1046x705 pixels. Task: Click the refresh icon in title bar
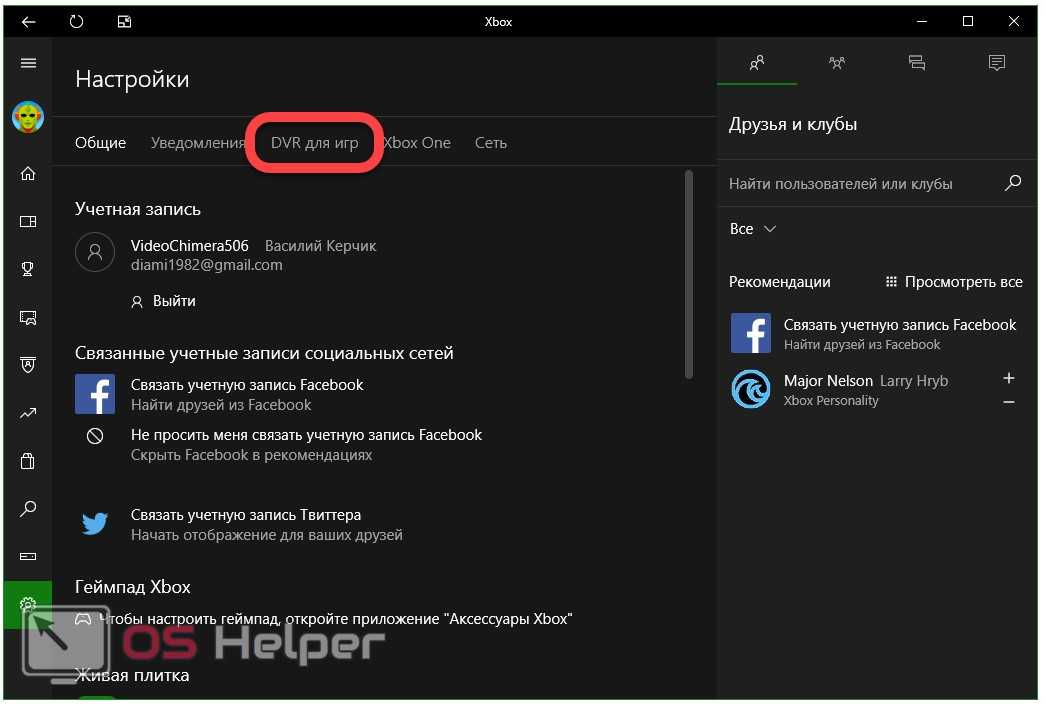[x=77, y=21]
